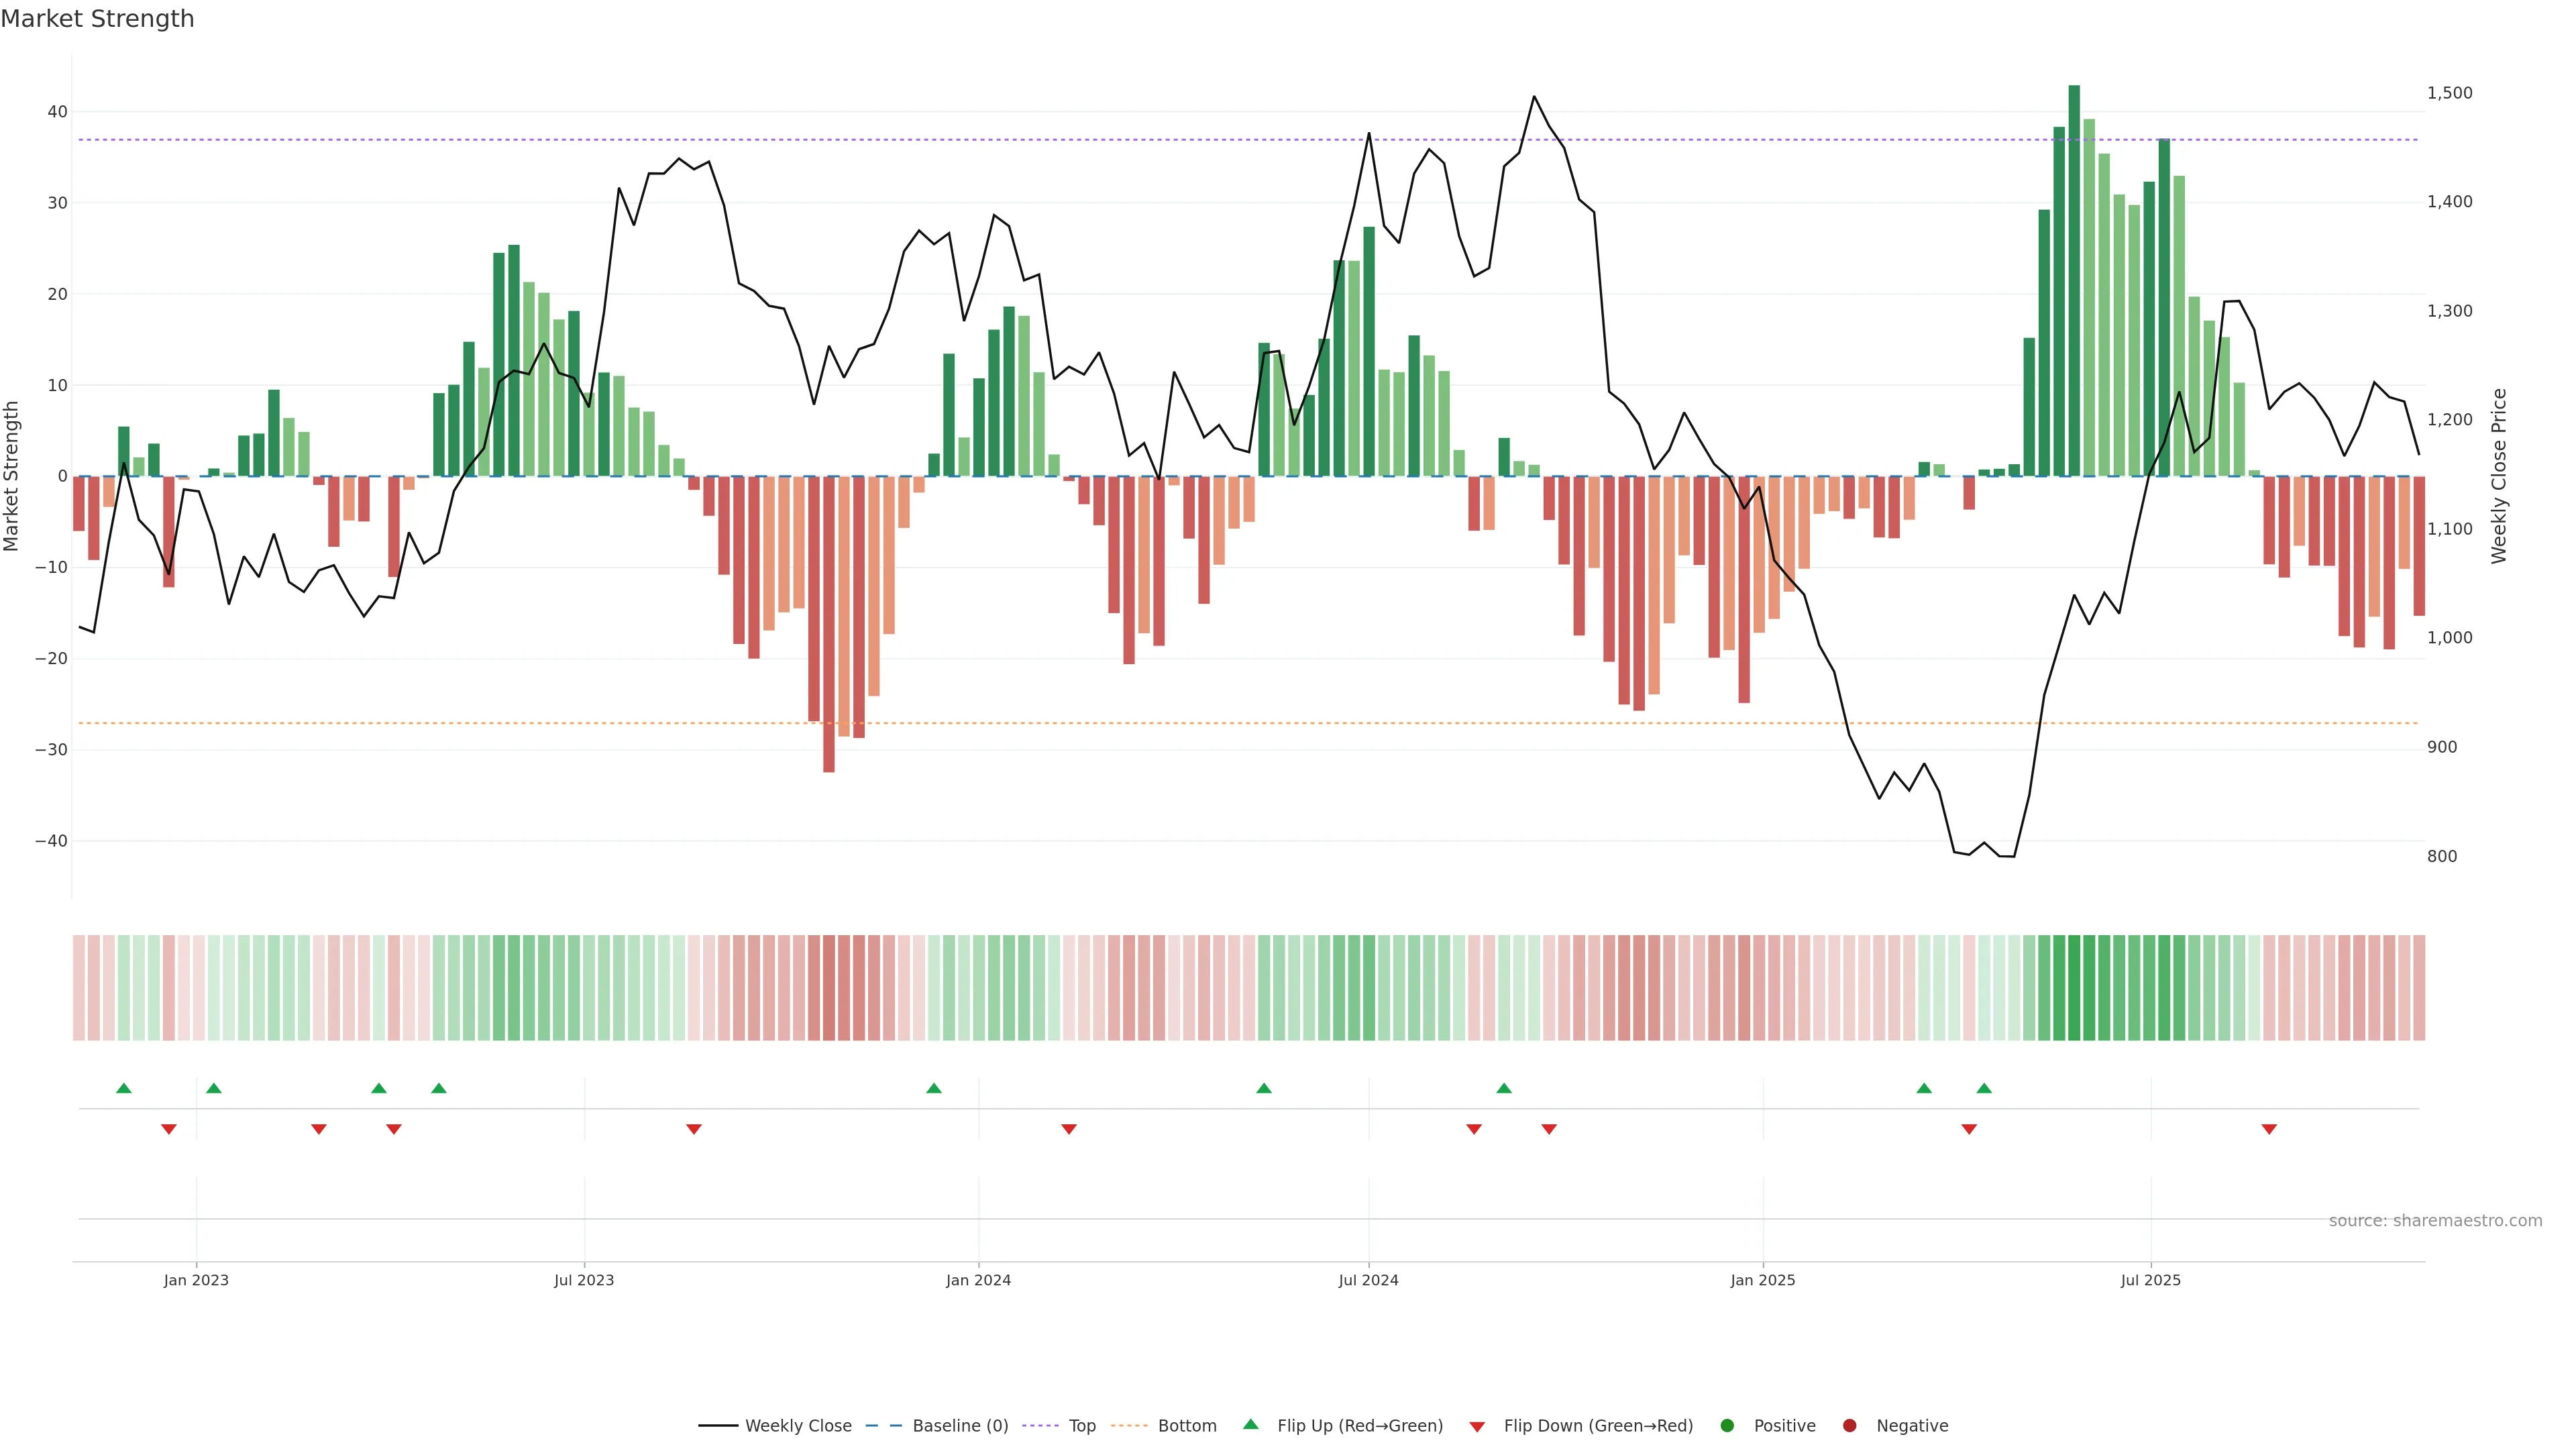This screenshot has height=1449, width=2576.
Task: Click the leftmost green flip-up triangle marker
Action: (124, 1088)
